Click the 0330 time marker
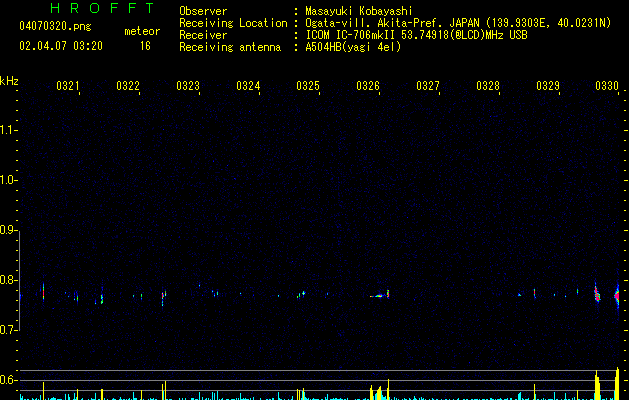629x400 pixels. [x=607, y=85]
